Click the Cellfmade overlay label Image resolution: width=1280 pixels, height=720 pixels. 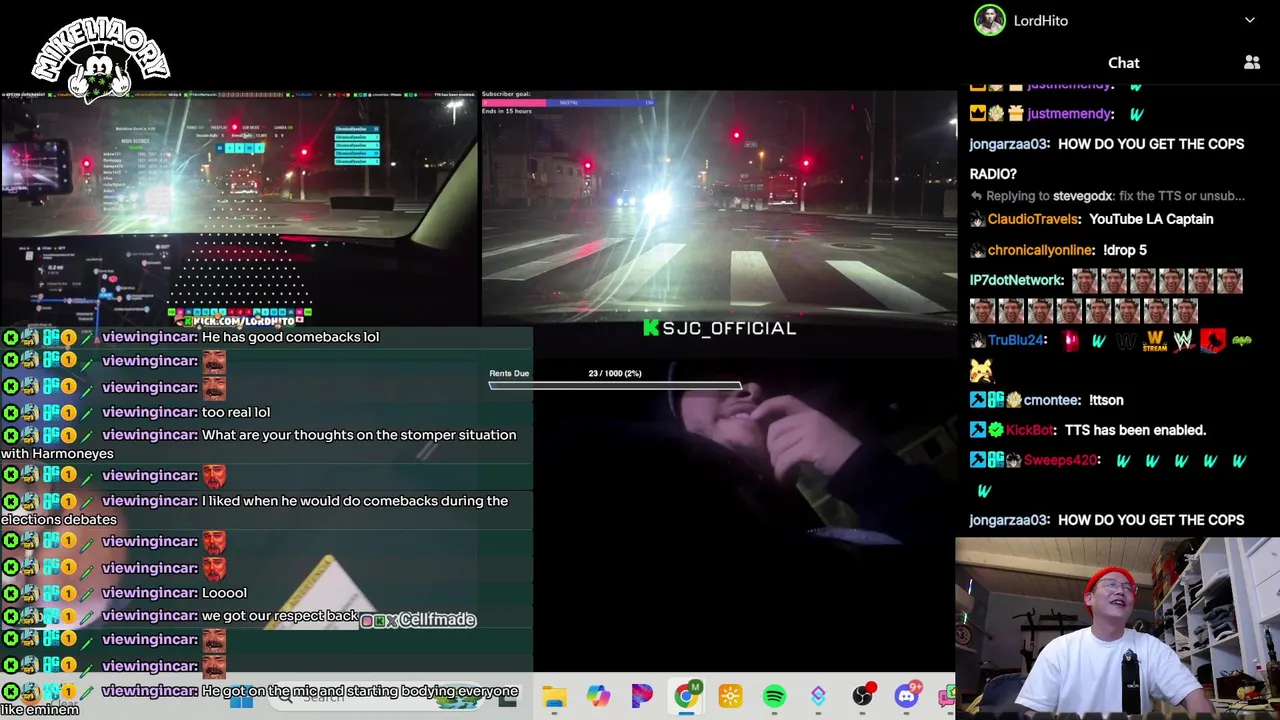(418, 620)
